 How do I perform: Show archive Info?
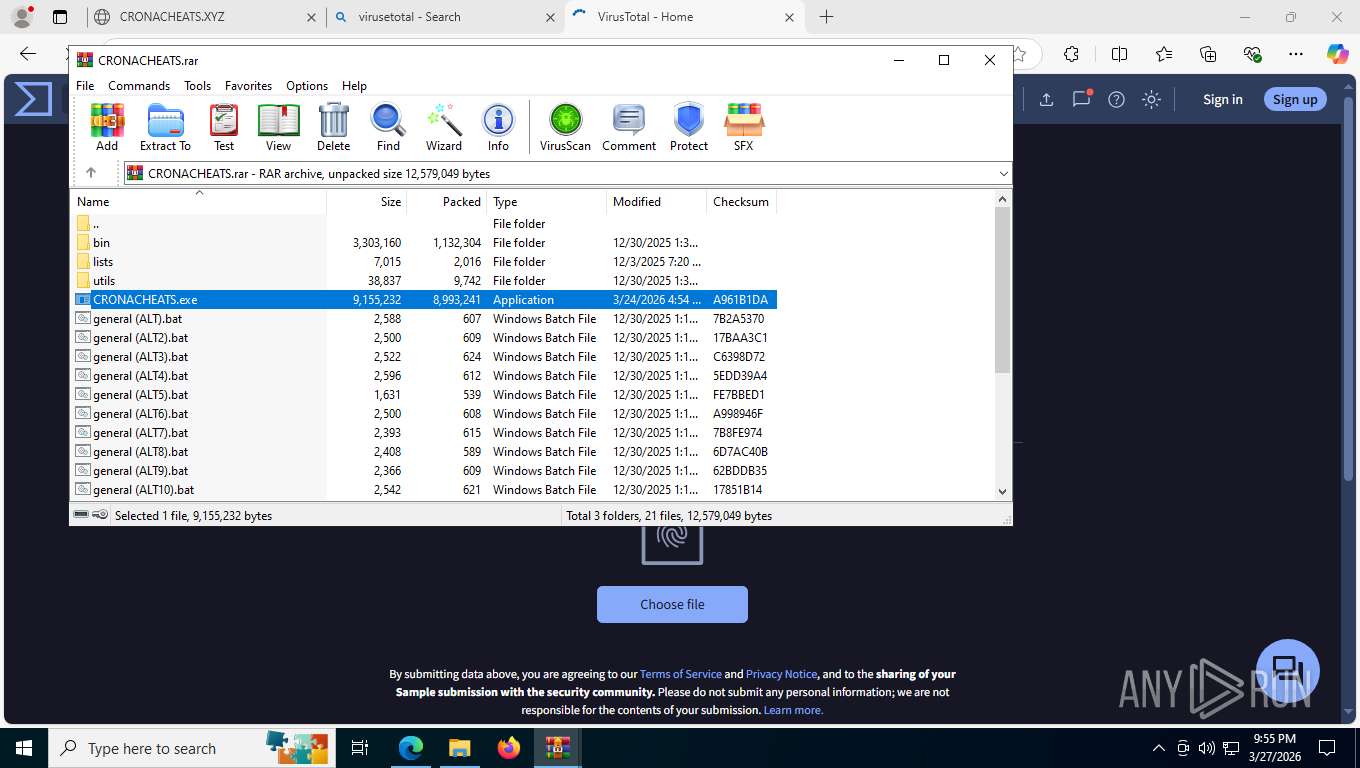pyautogui.click(x=498, y=127)
